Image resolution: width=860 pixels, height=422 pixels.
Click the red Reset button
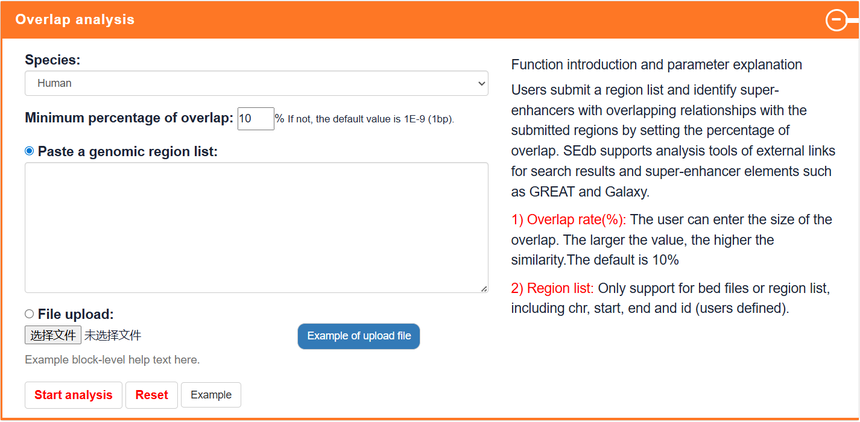pyautogui.click(x=152, y=395)
